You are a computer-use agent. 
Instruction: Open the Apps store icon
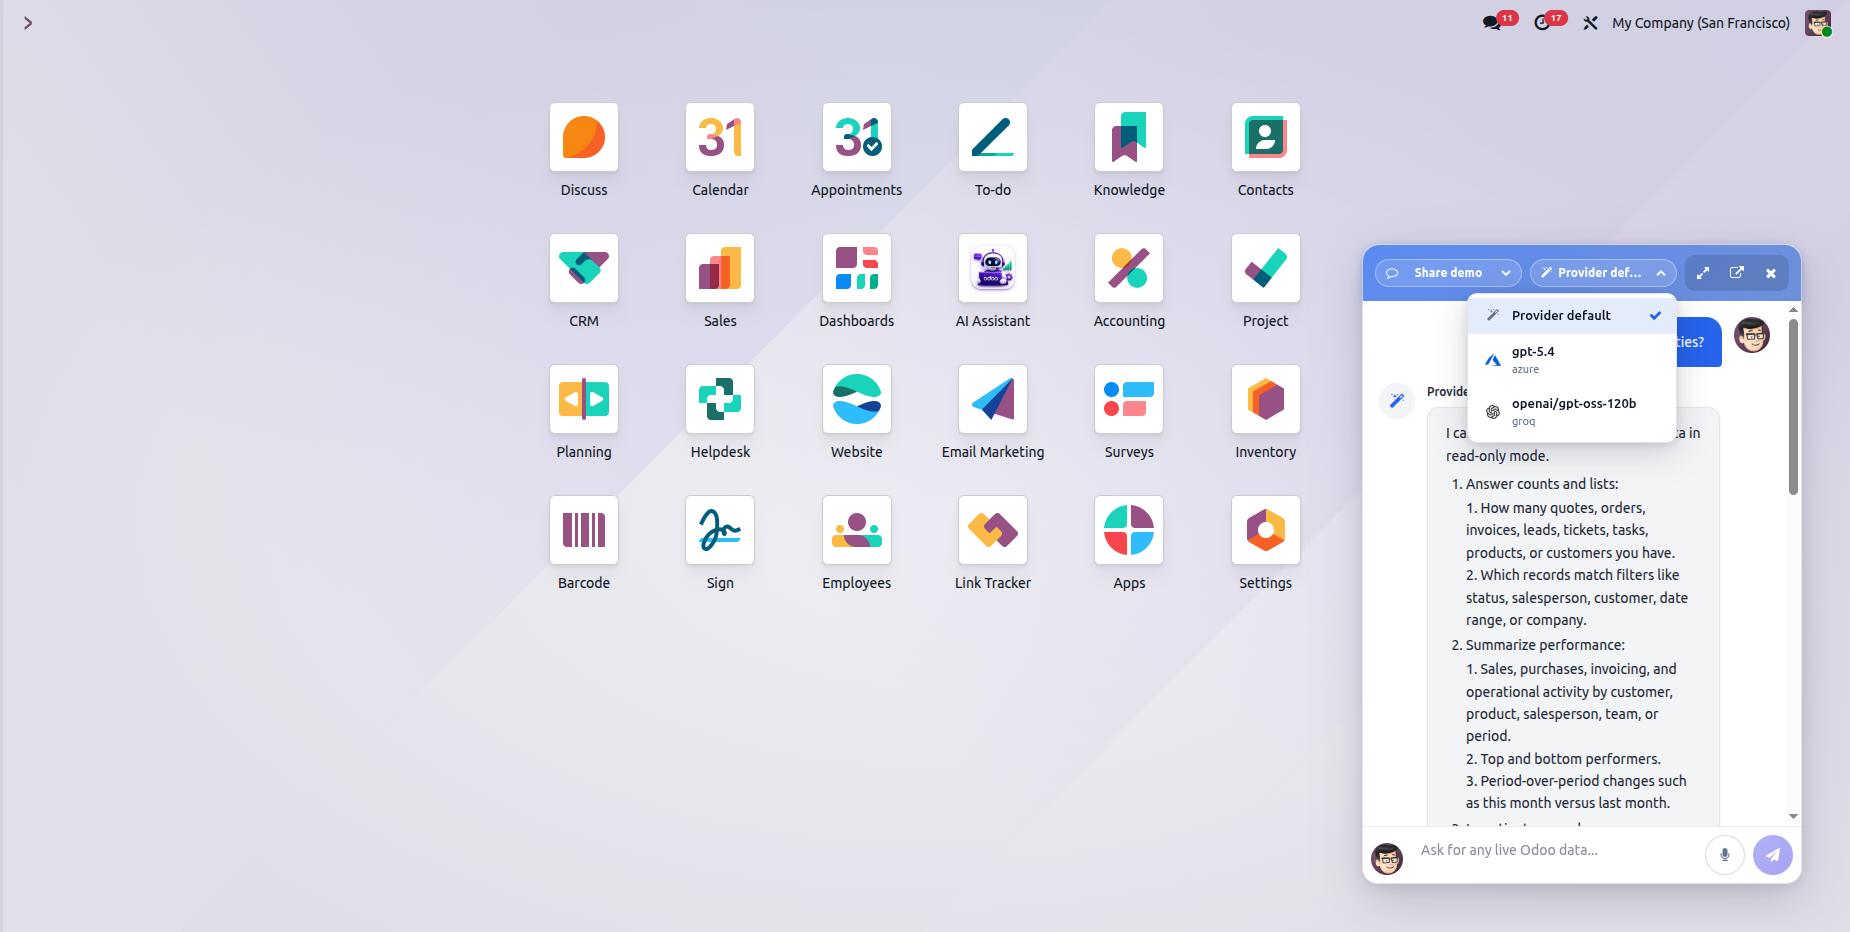[x=1129, y=530]
